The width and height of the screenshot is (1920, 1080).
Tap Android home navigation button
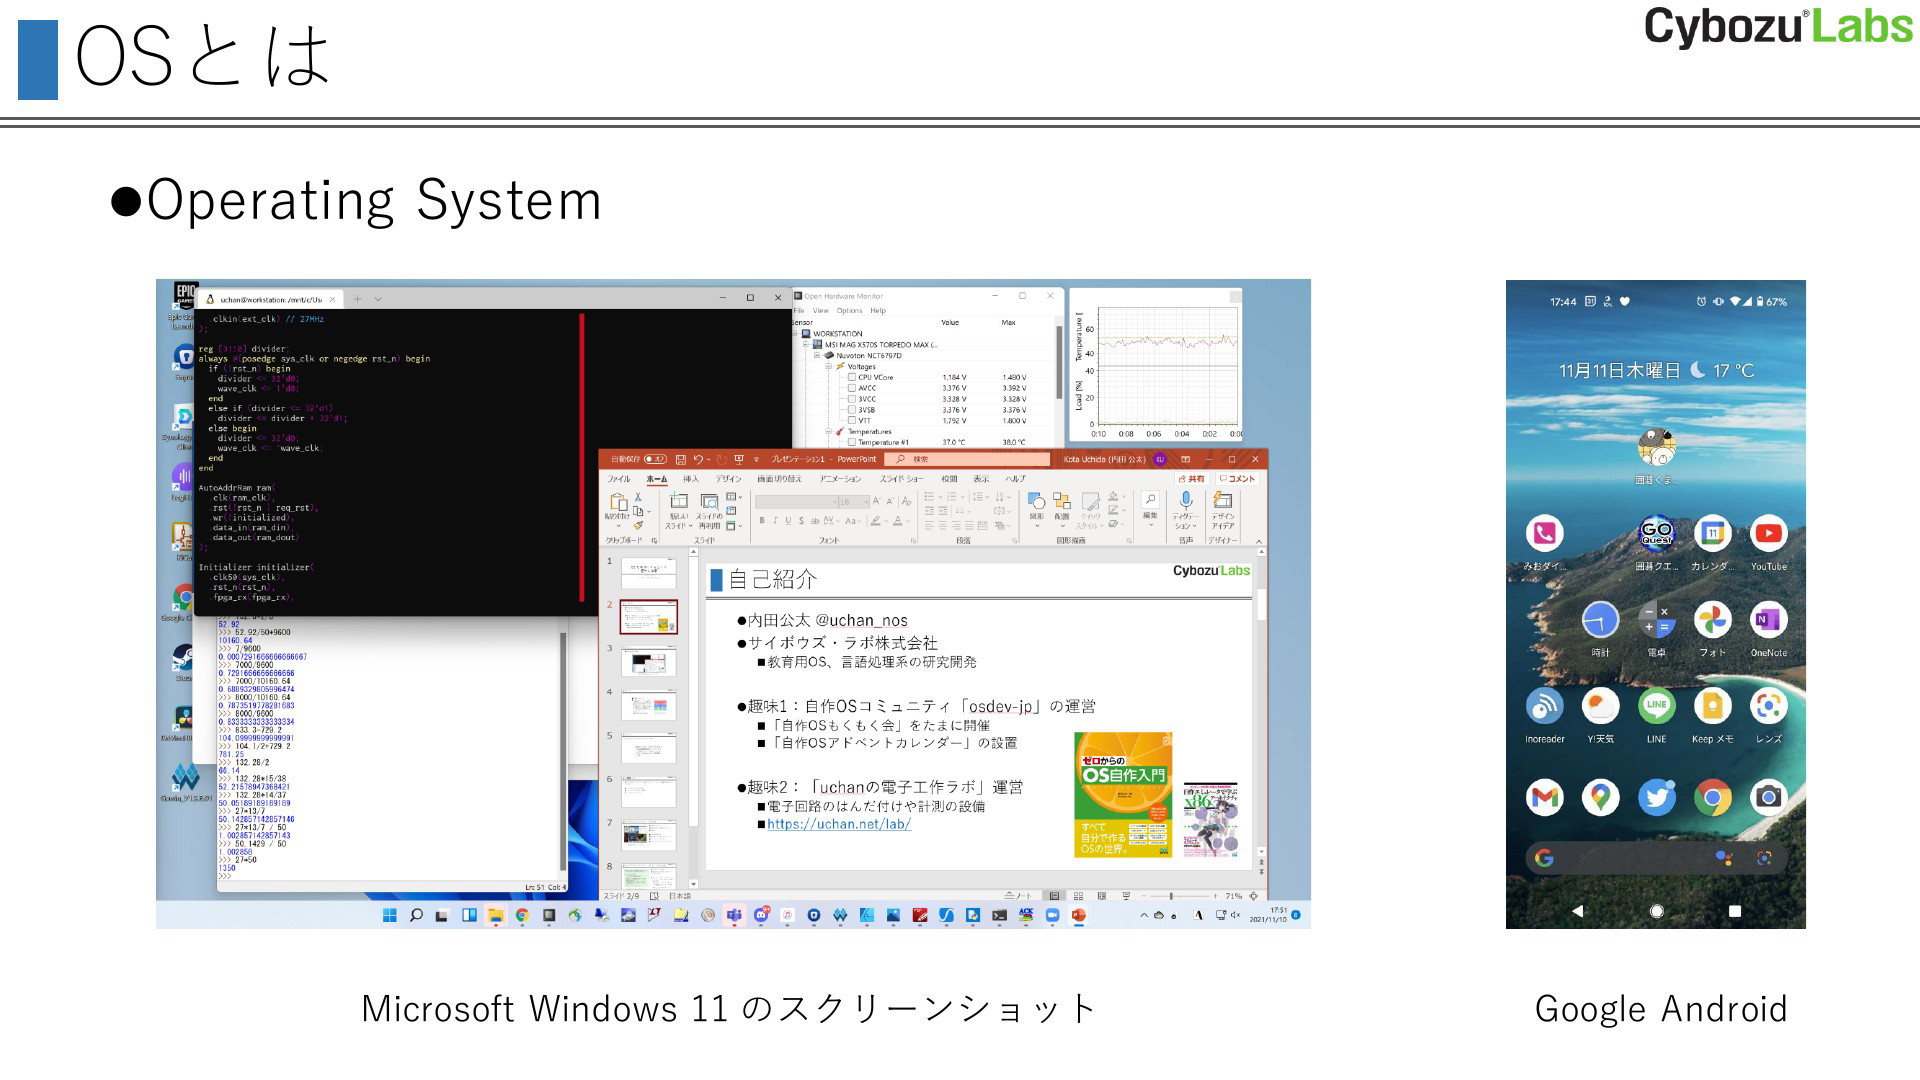tap(1657, 911)
